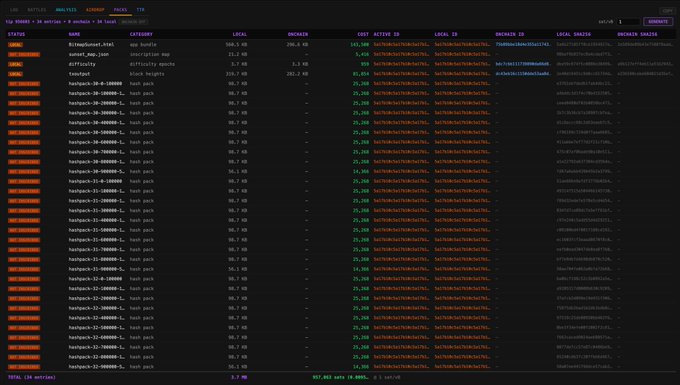
Task: Select the difficulty row name
Action: (x=82, y=64)
